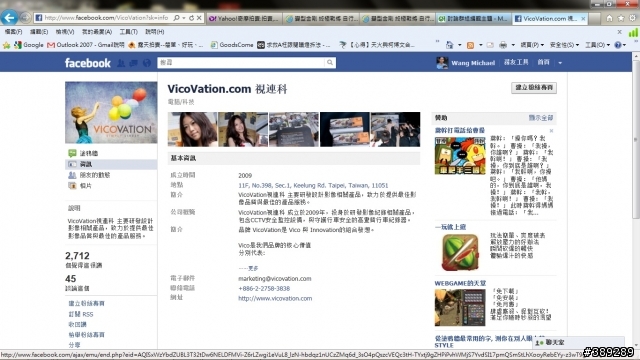
Task: Open the 說明(H) Help menu
Action: pyautogui.click(x=155, y=32)
